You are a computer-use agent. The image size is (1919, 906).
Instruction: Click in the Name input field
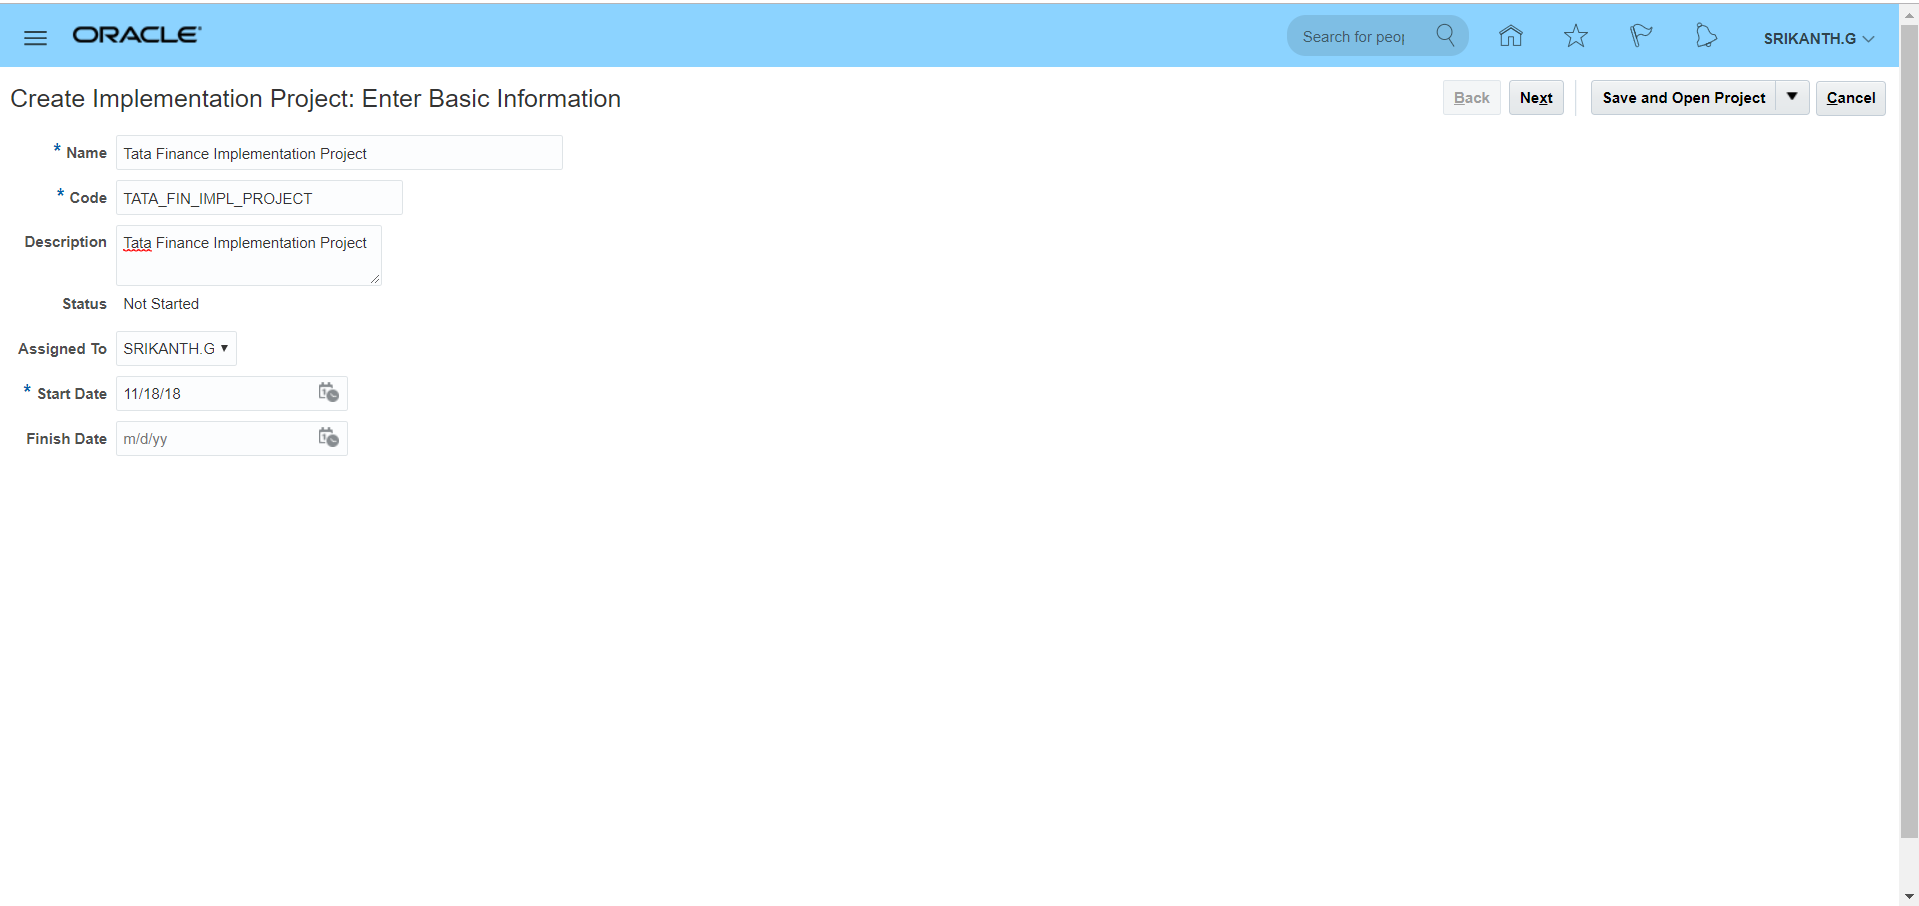point(339,153)
